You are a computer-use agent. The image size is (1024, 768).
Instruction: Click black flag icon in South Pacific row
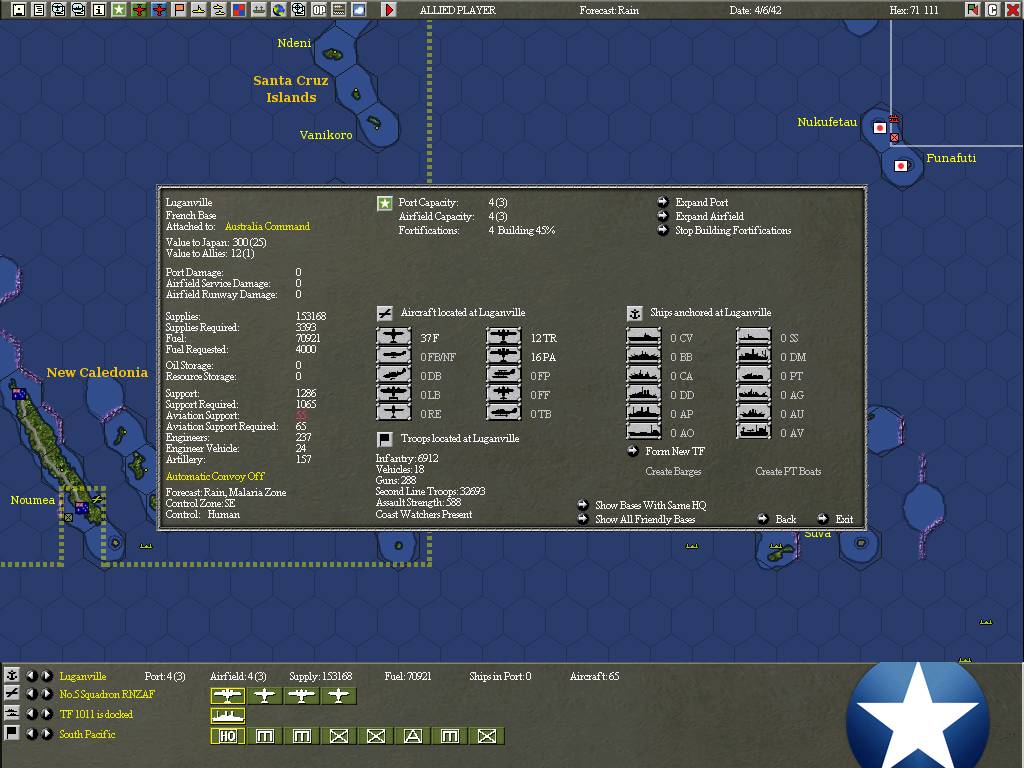[x=11, y=733]
